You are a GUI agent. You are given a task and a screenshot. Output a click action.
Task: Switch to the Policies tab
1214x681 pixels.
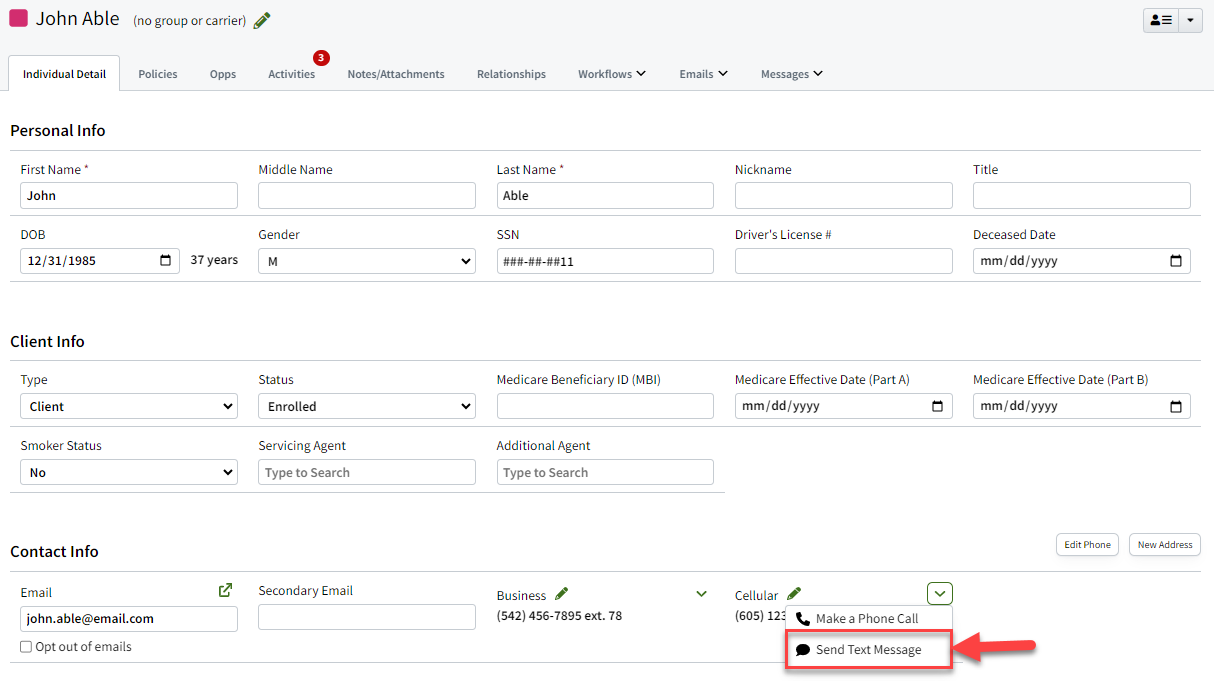[158, 74]
